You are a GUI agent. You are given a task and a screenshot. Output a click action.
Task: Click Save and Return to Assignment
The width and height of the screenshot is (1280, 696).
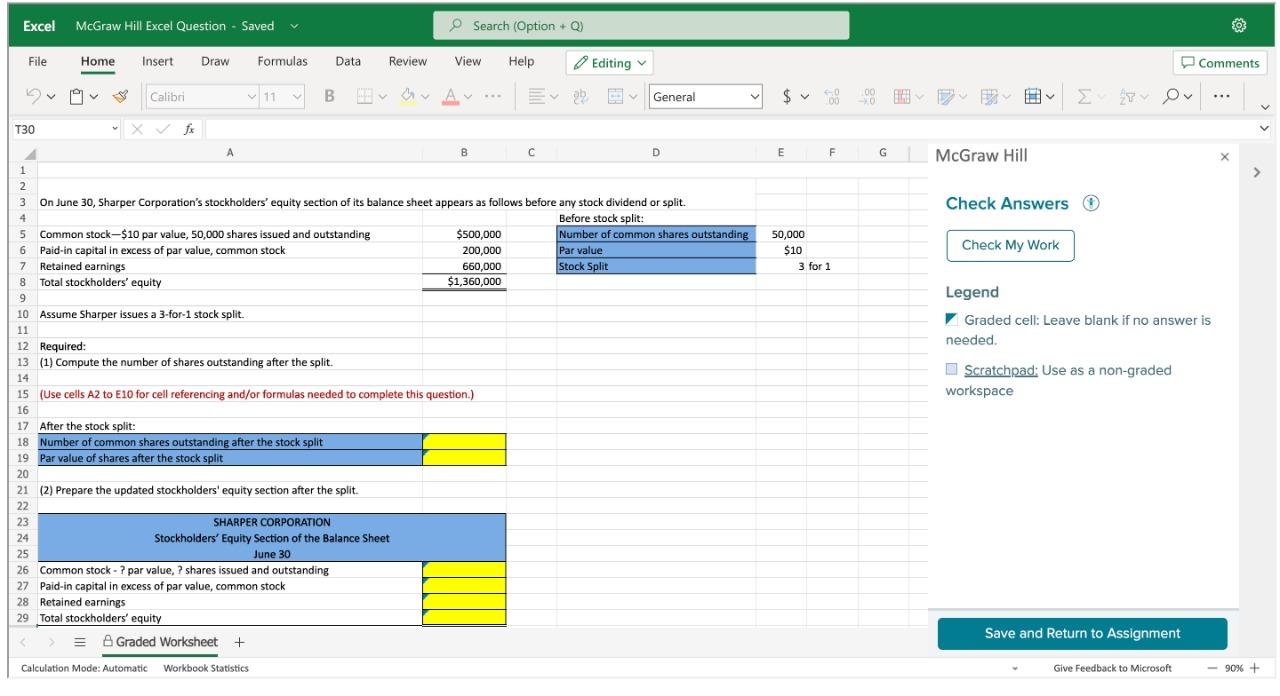(1082, 634)
